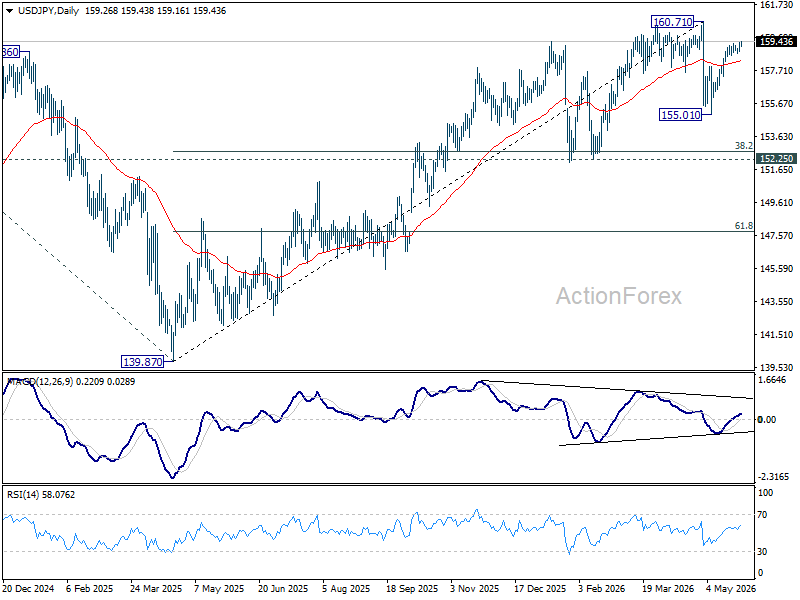
Task: Select the 152.250 horizontal level tag
Action: tap(776, 159)
